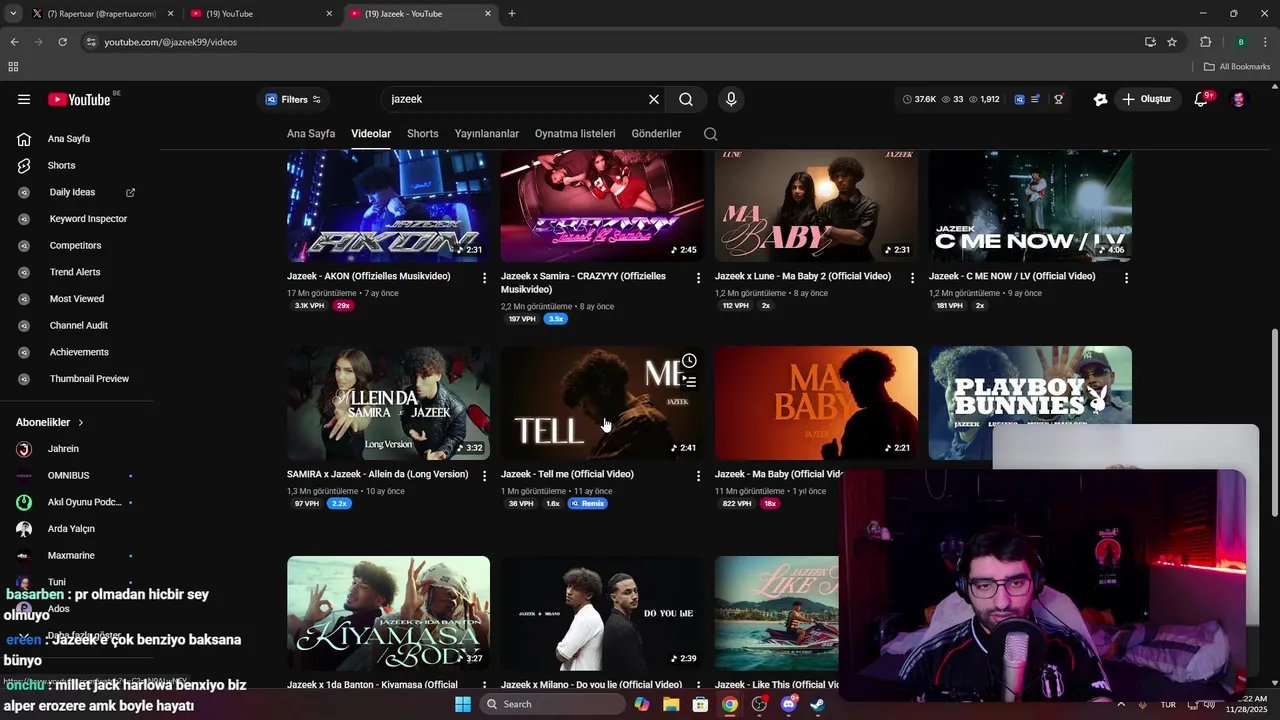
Task: Play the KIYAMASA / BODY thumbnail
Action: pos(388,612)
